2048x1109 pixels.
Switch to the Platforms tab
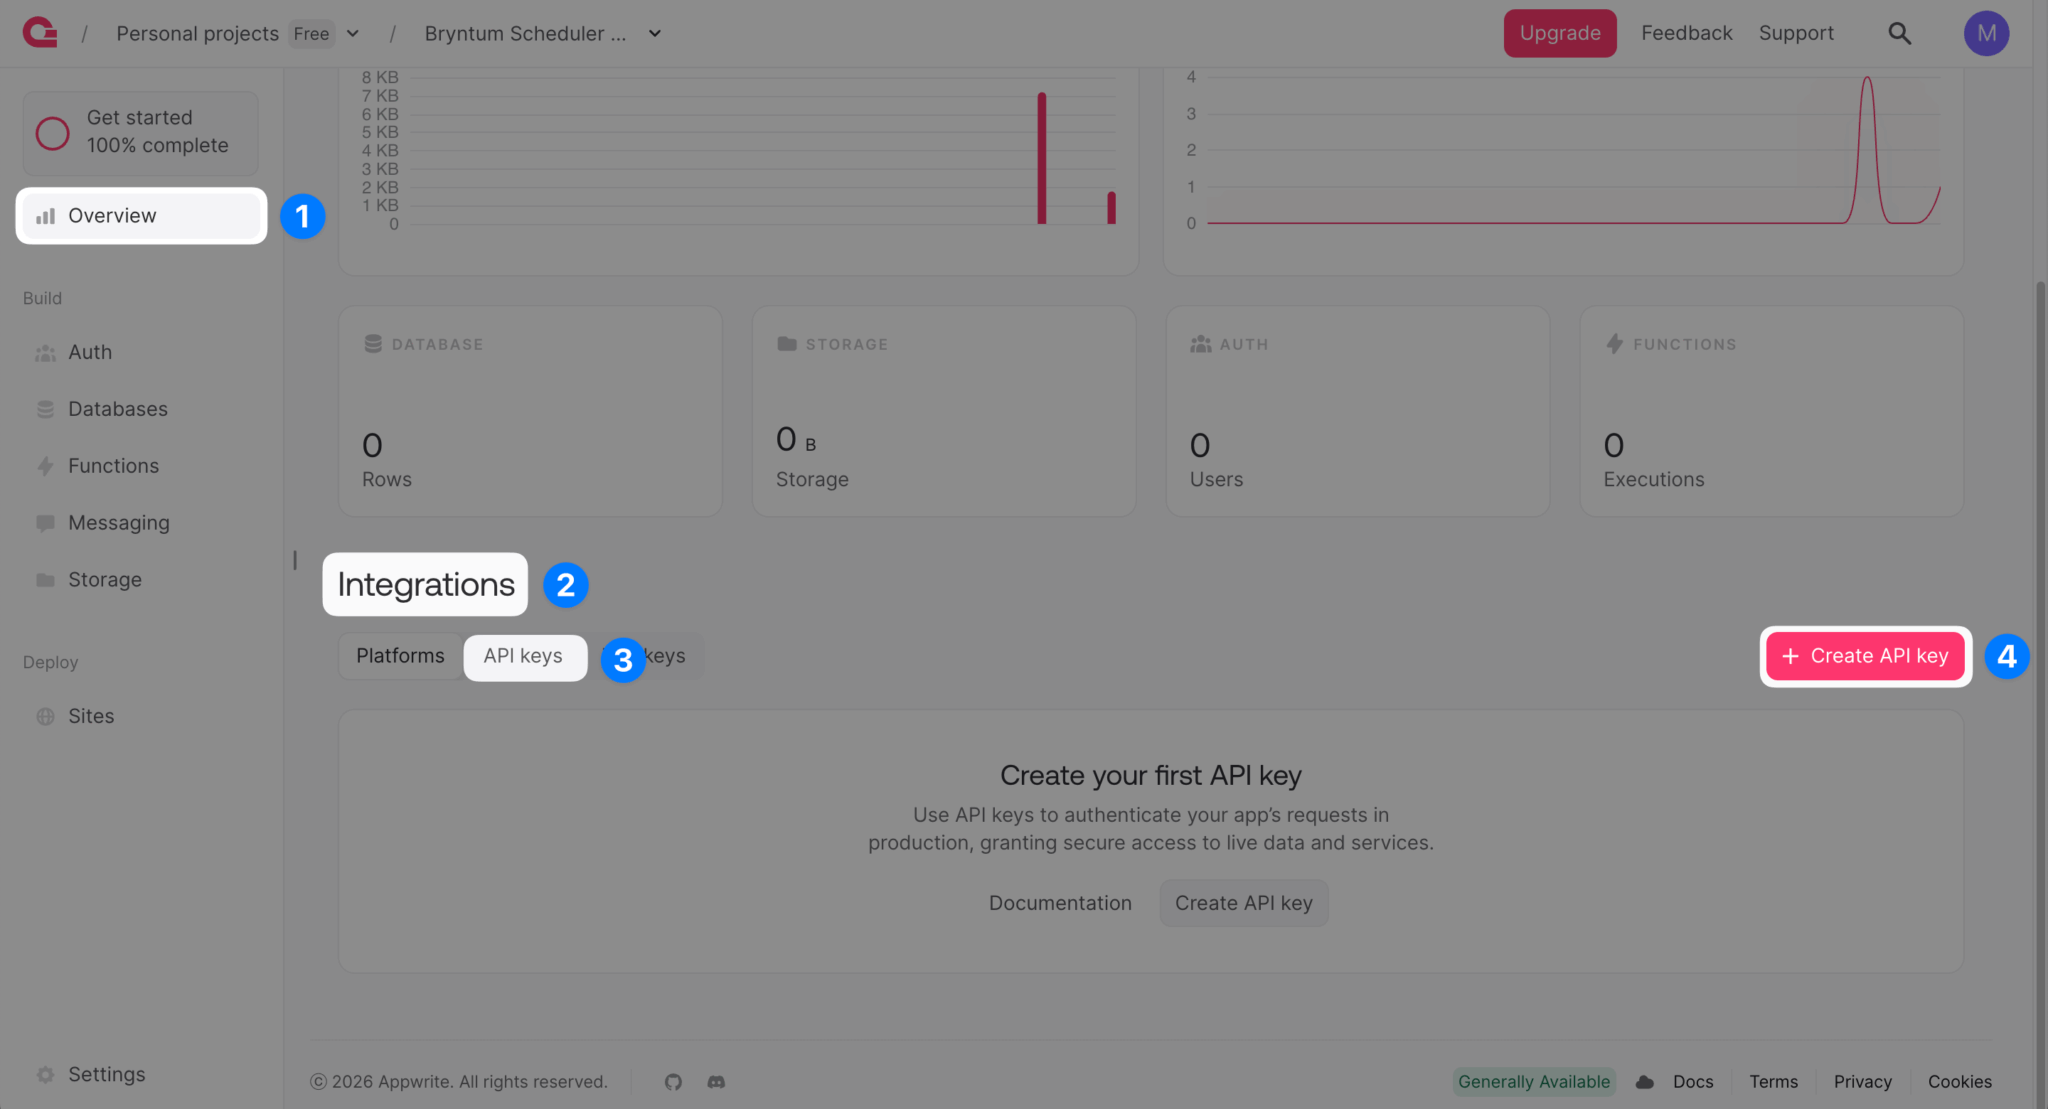tap(400, 656)
